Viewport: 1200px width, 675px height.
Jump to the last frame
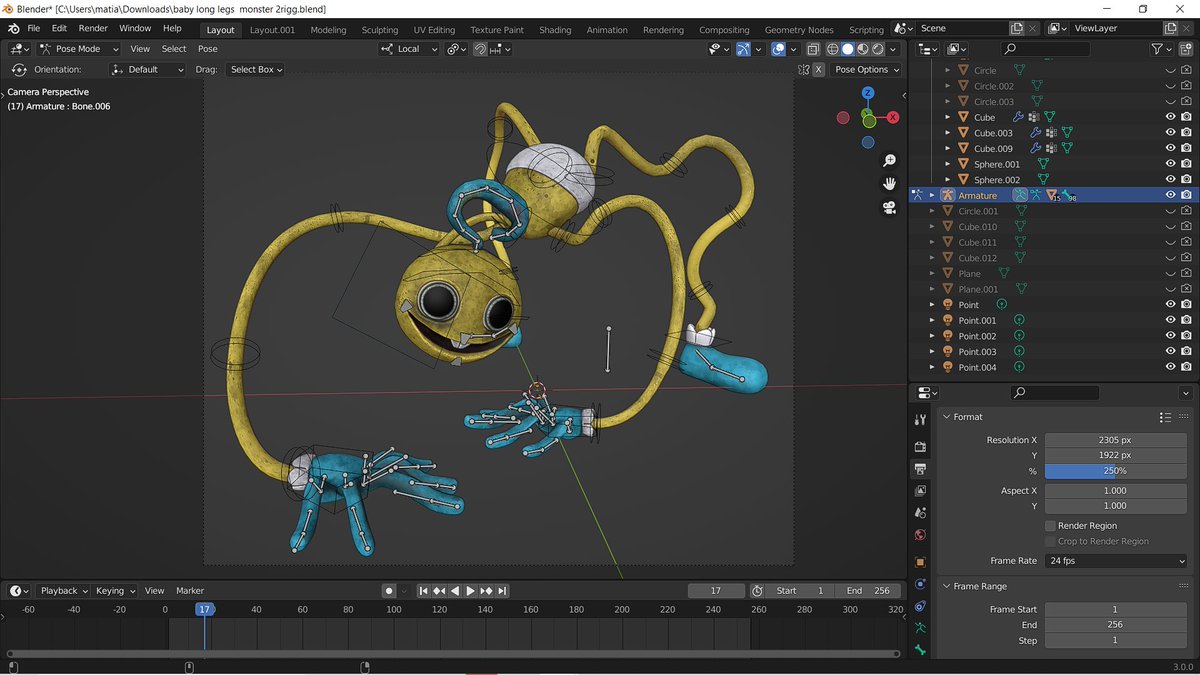coord(502,591)
